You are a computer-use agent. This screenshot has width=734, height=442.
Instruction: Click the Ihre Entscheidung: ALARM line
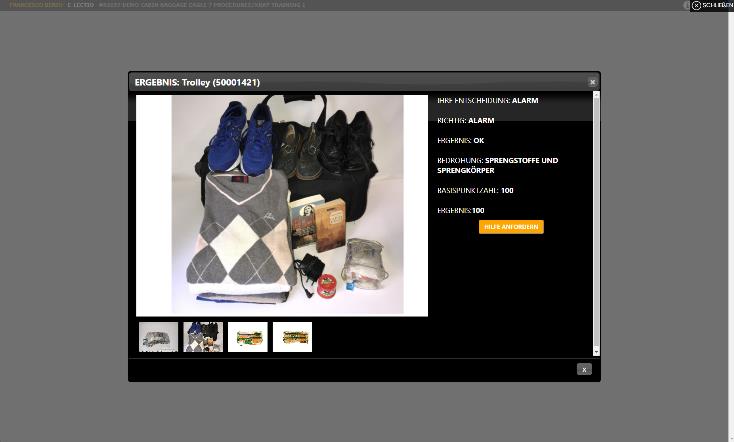pyautogui.click(x=487, y=101)
